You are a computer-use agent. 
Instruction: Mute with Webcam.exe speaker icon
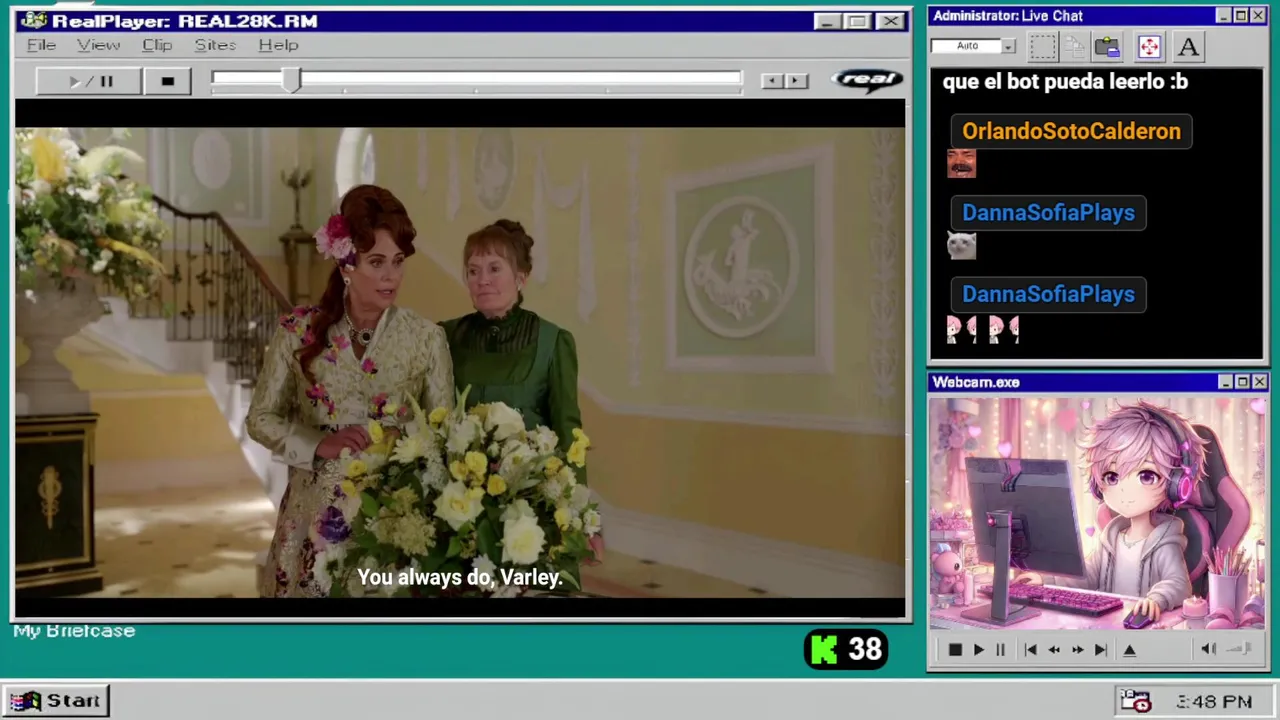click(x=1208, y=650)
